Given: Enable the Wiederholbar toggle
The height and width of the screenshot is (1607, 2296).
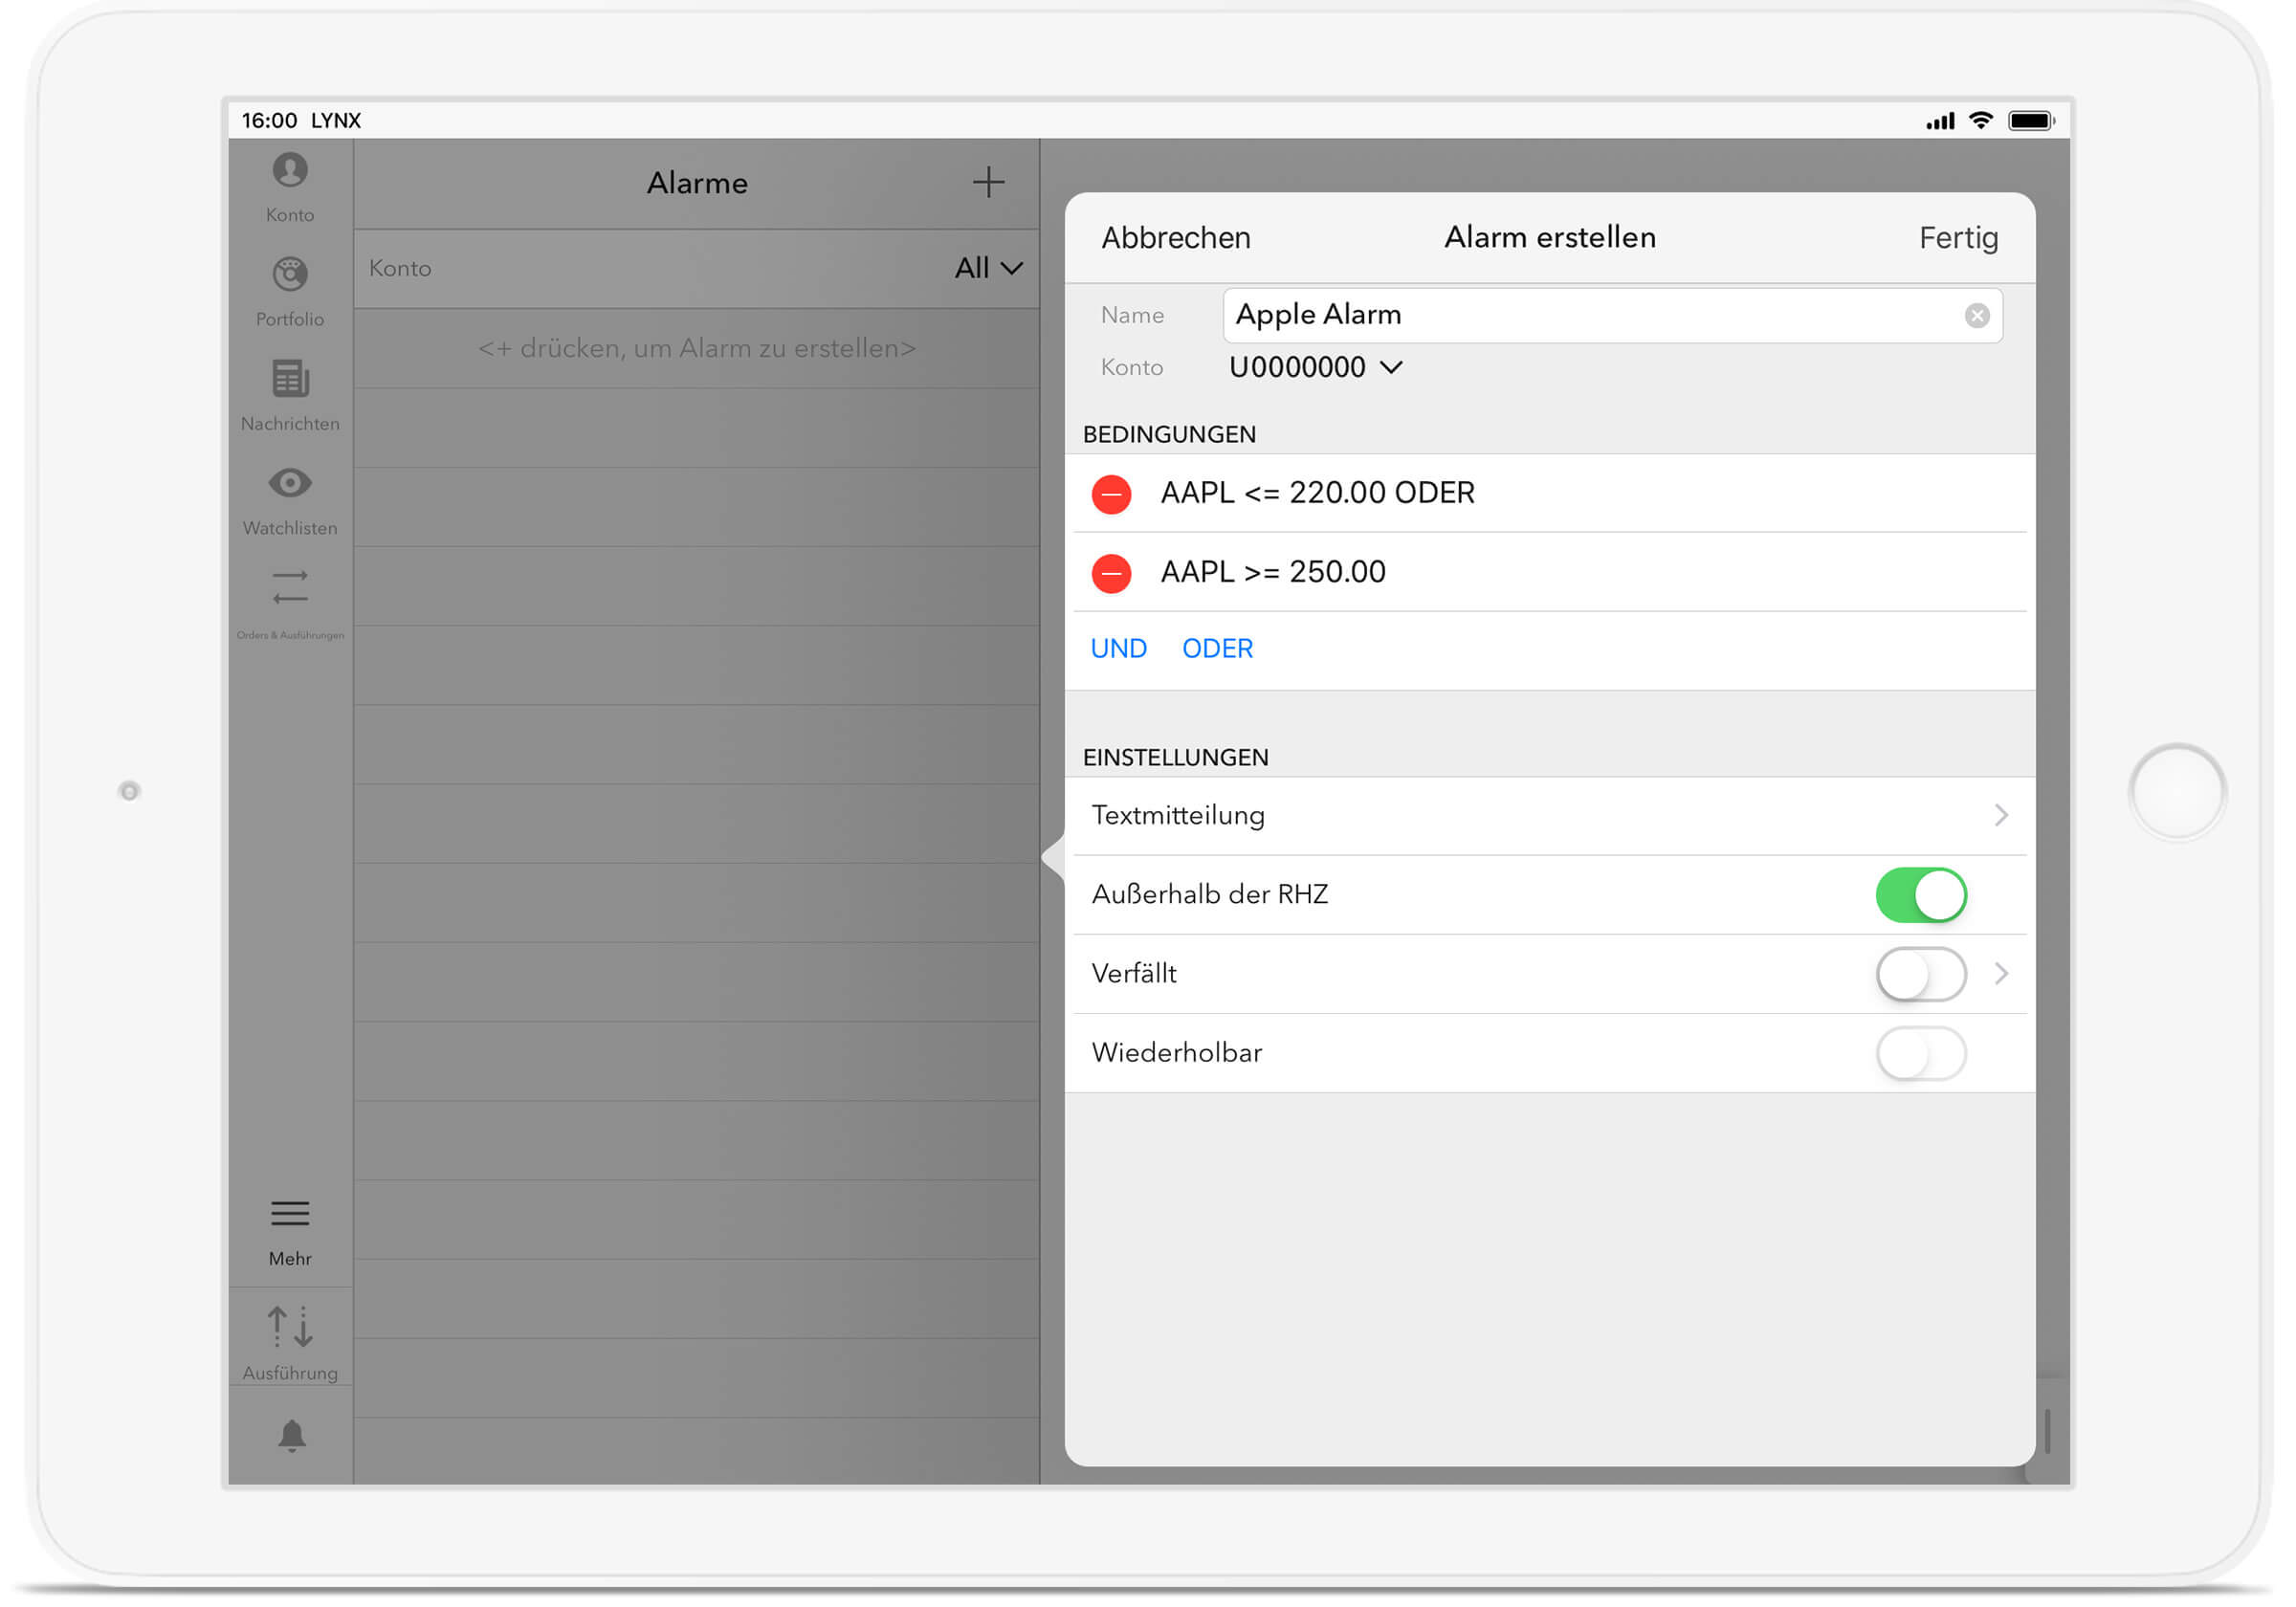Looking at the screenshot, I should [1919, 1053].
